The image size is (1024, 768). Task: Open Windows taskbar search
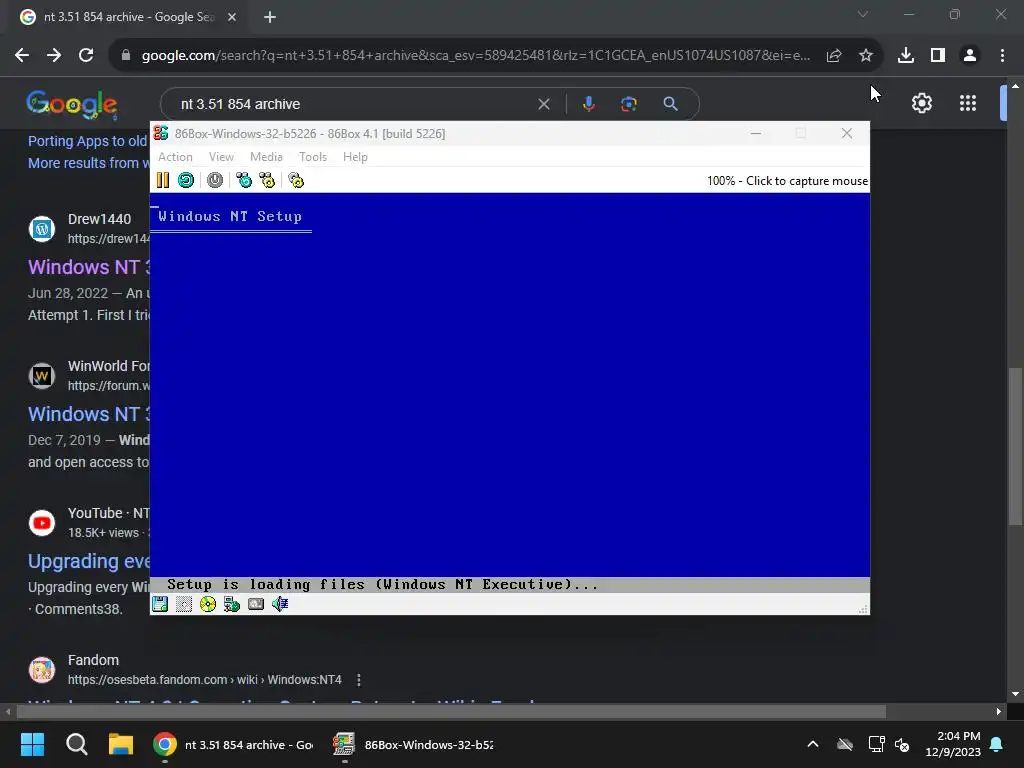pyautogui.click(x=76, y=744)
